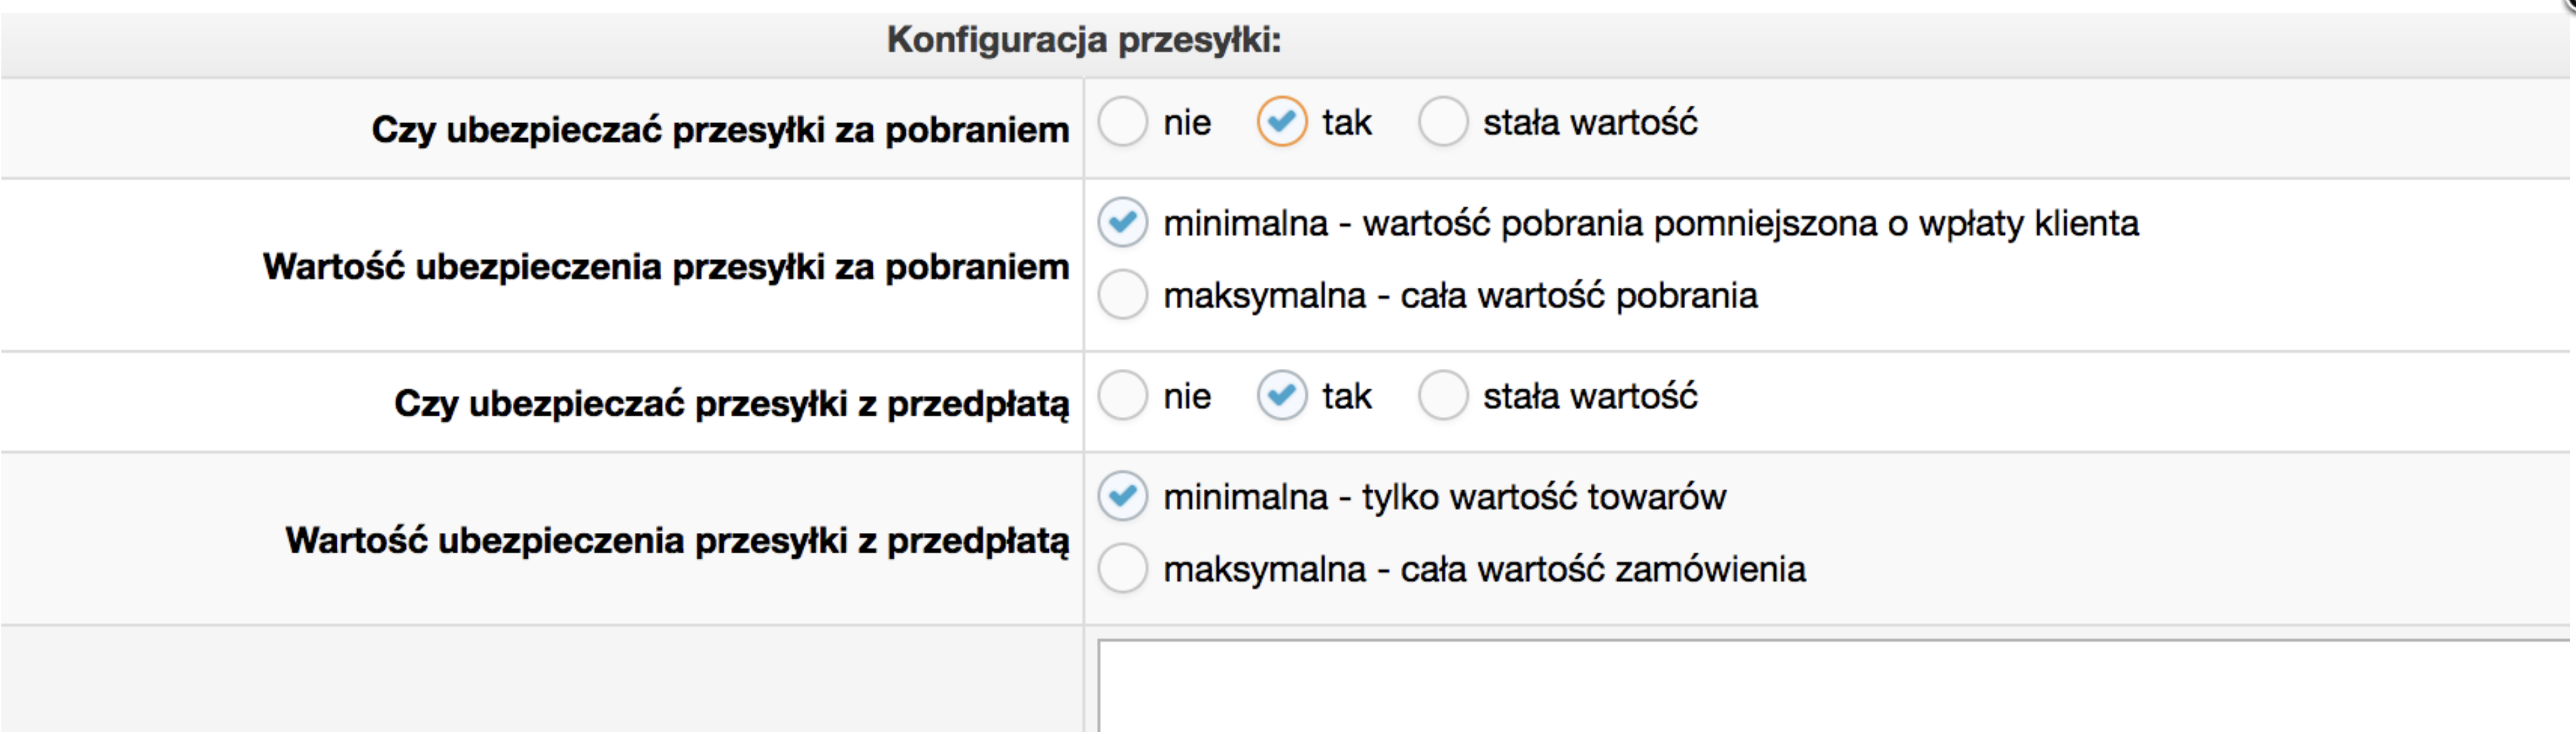
Task: Select 'nie' for insuring prepaid shipments
Action: tap(1123, 396)
